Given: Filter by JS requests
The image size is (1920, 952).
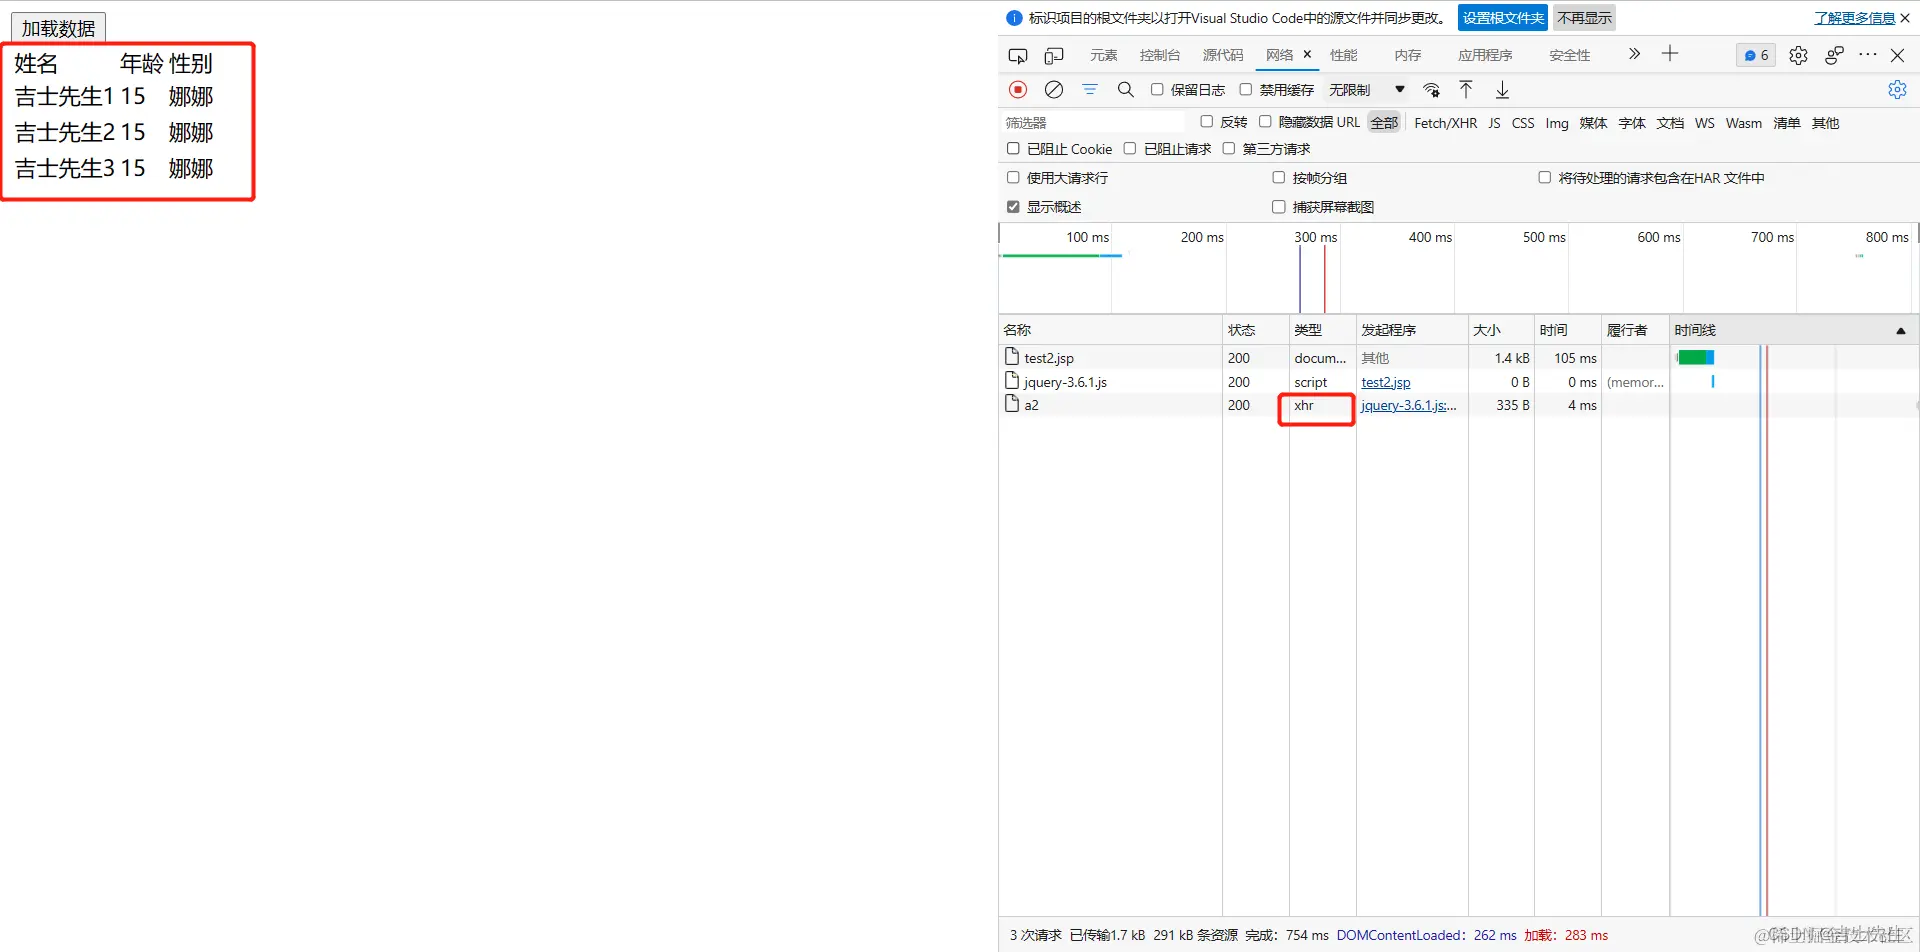Looking at the screenshot, I should [1494, 123].
